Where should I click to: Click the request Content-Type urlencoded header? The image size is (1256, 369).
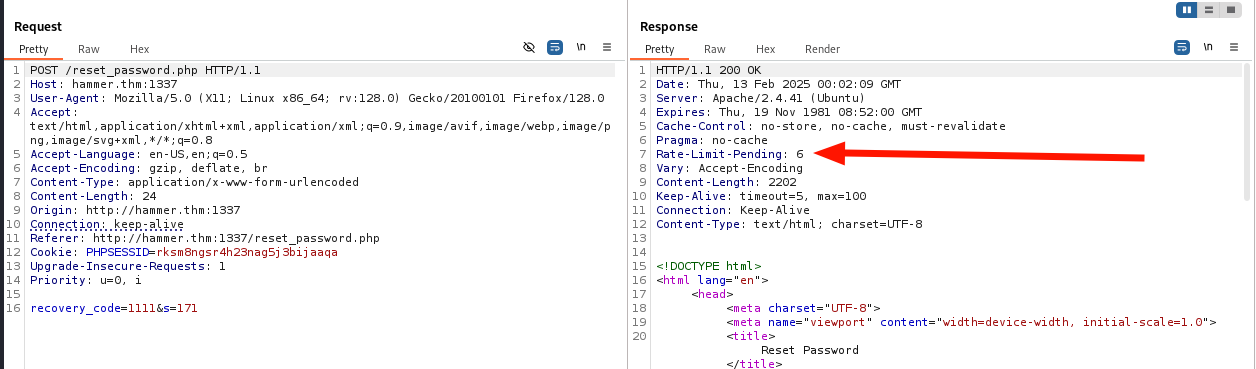194,182
